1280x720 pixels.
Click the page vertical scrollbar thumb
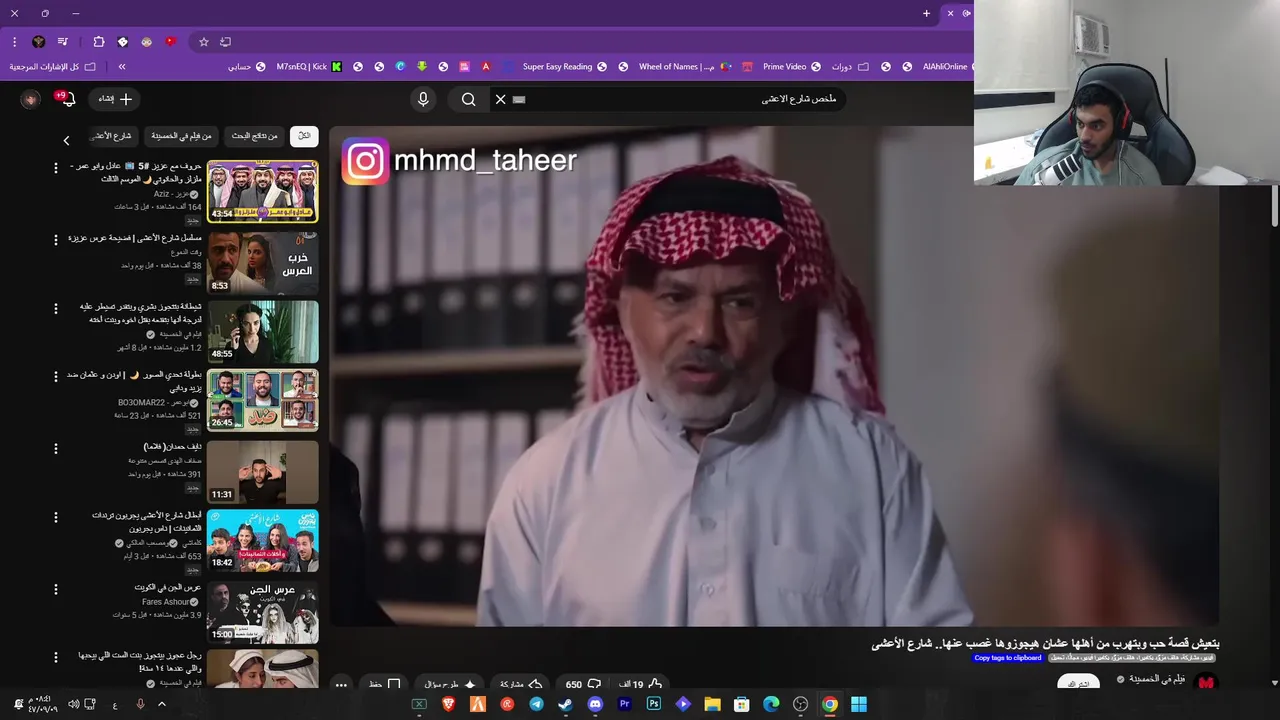[x=1275, y=205]
